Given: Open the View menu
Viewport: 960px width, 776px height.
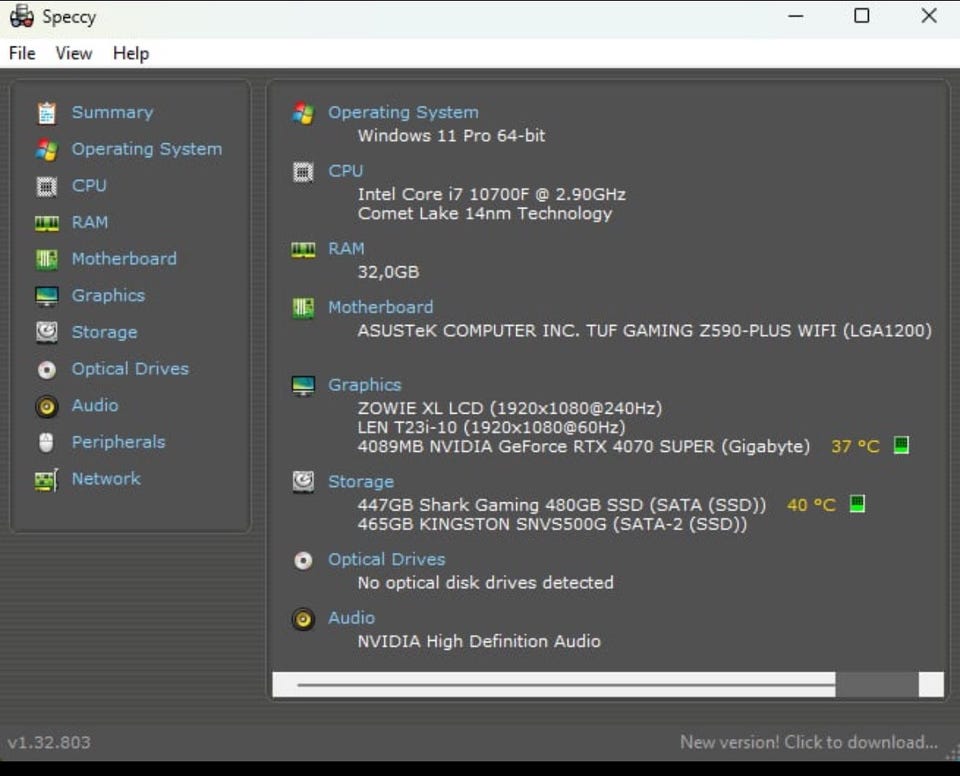Looking at the screenshot, I should (x=73, y=53).
